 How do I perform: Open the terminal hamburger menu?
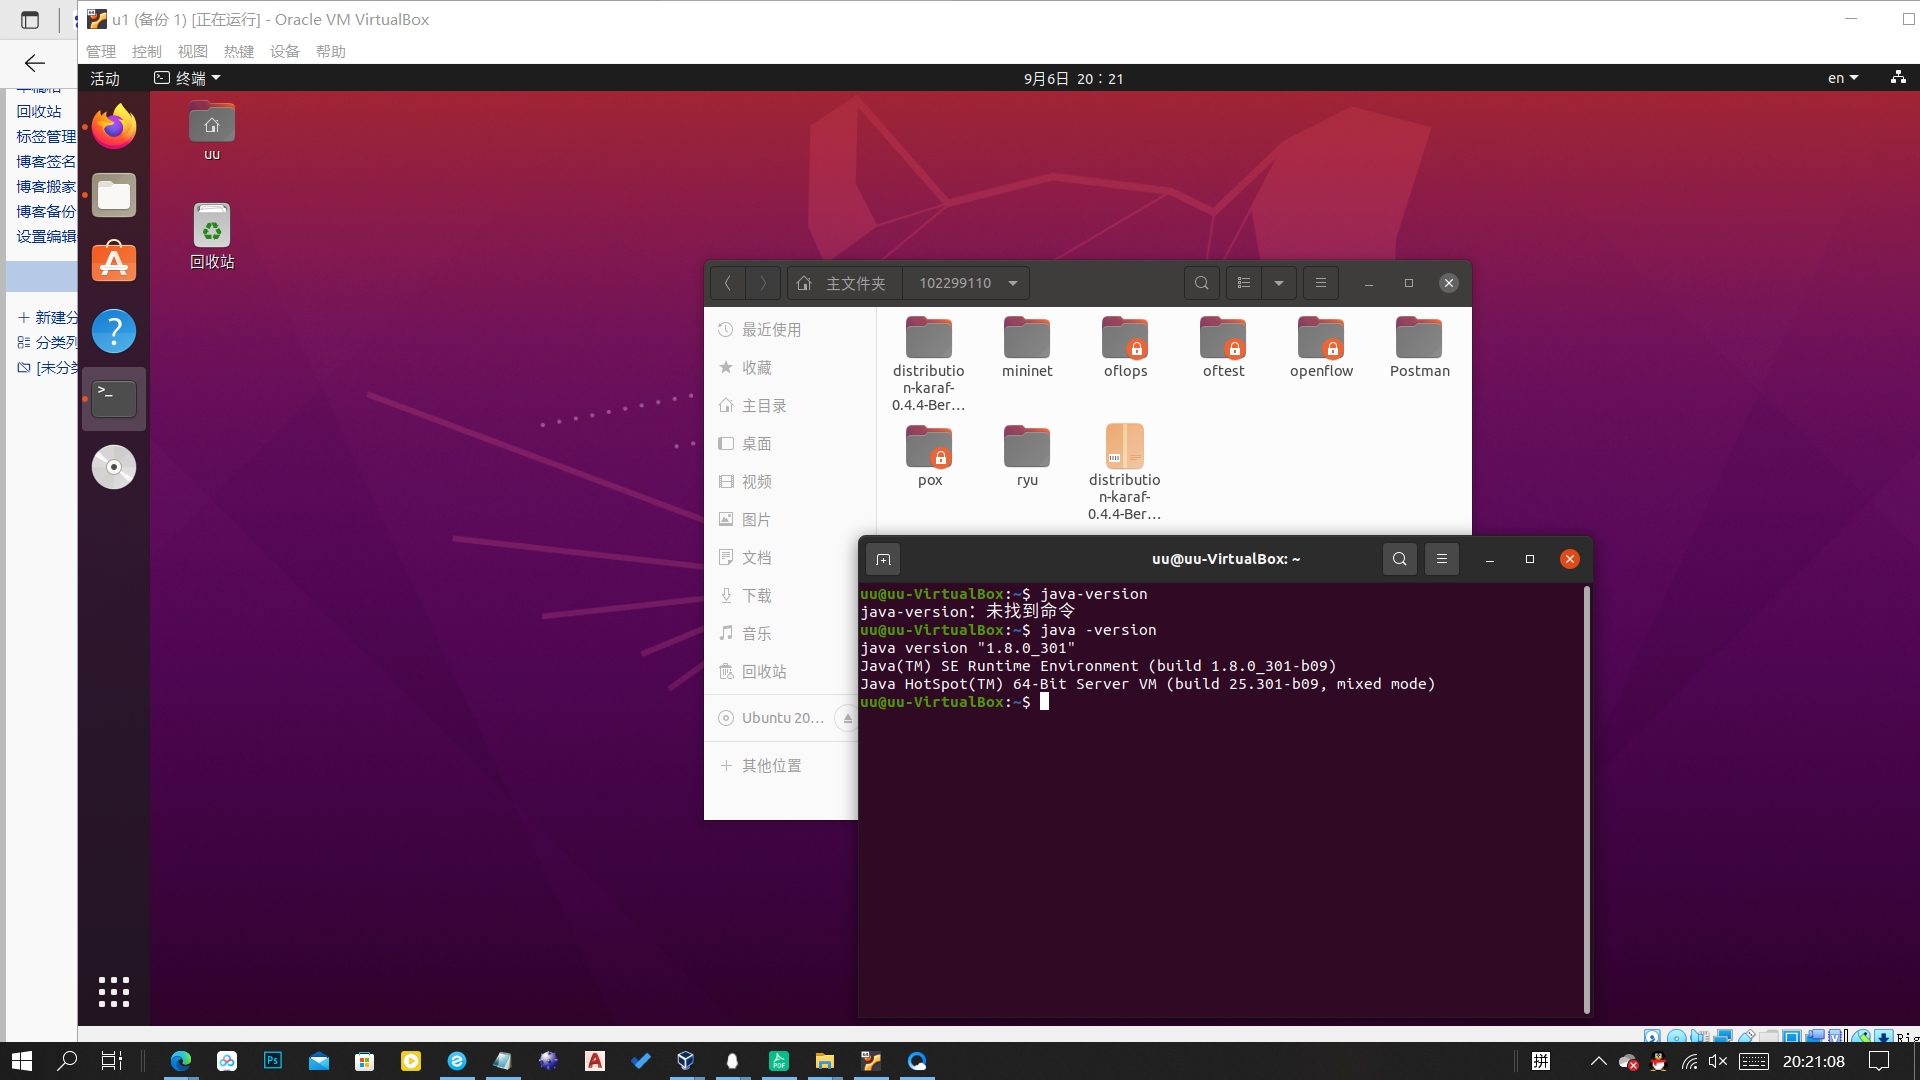(1442, 559)
